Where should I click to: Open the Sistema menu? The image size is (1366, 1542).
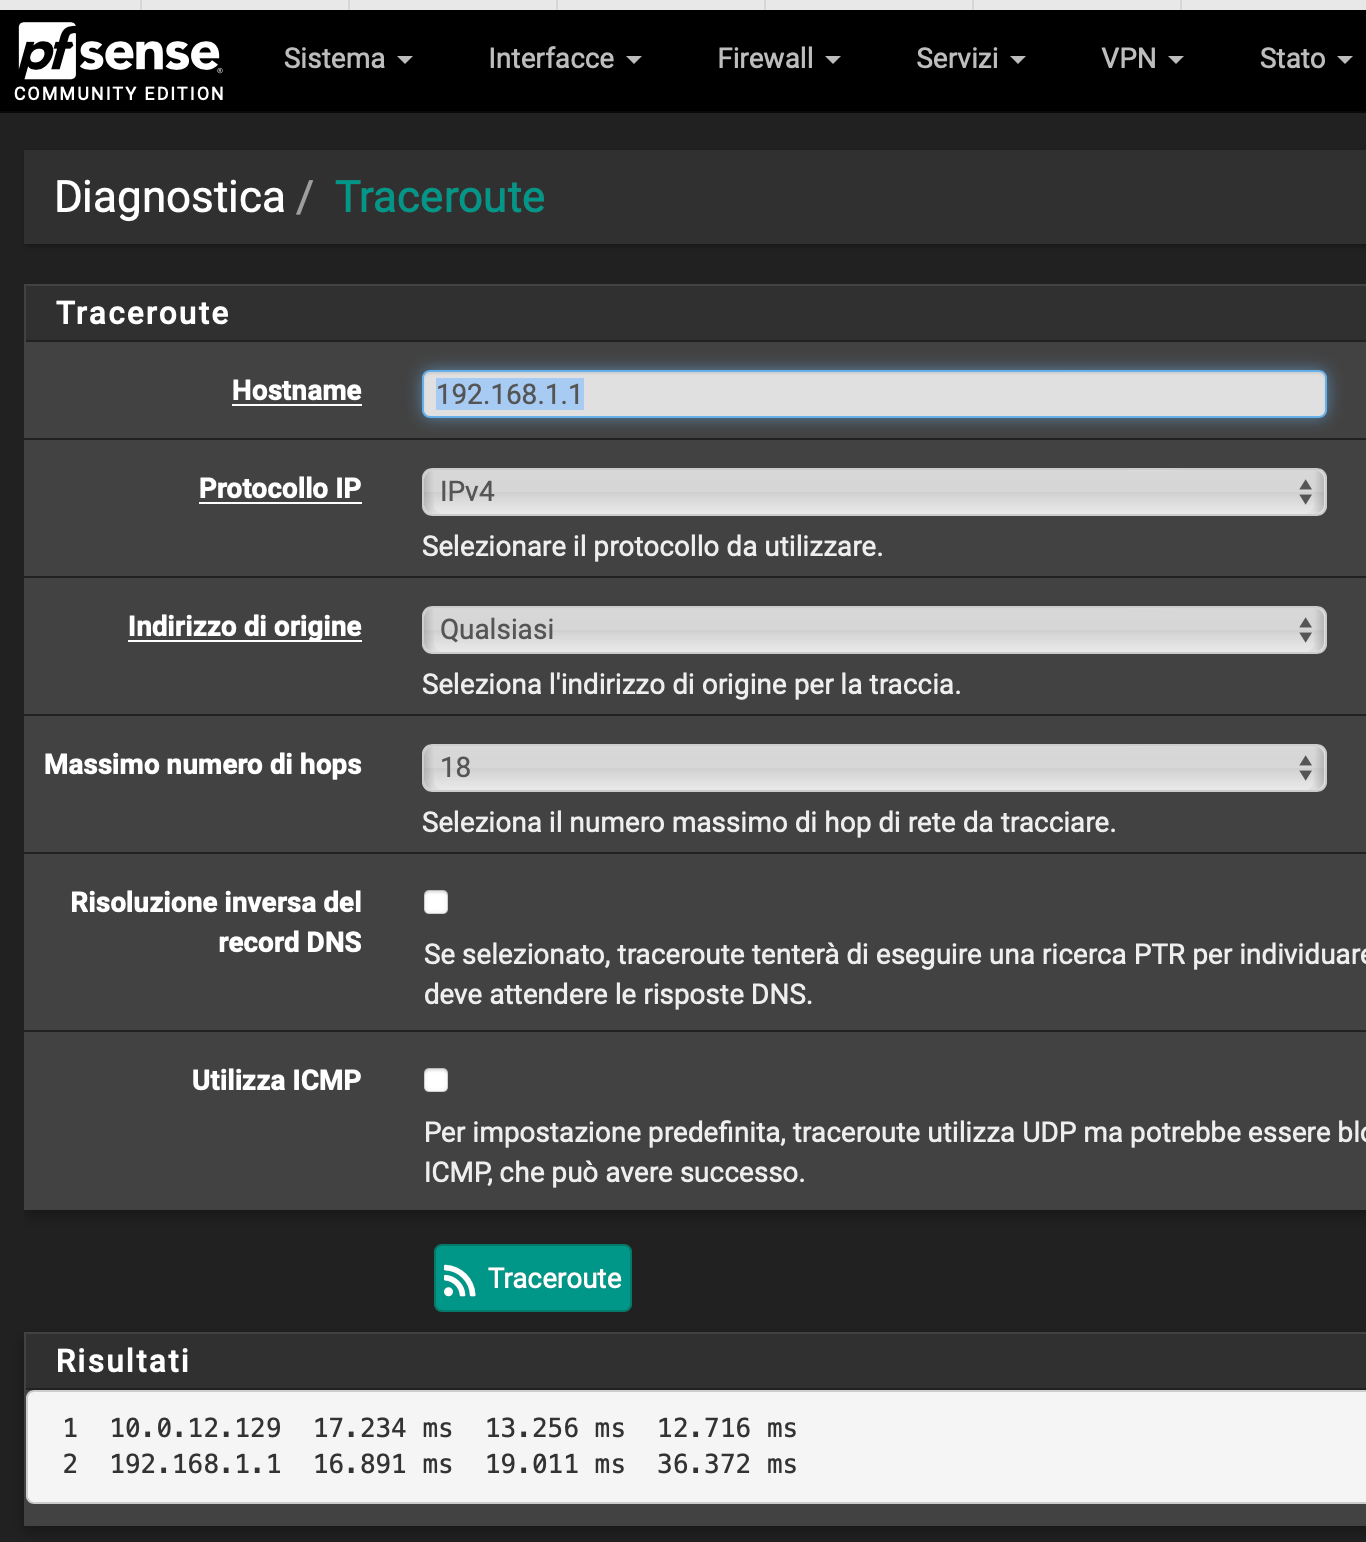348,59
